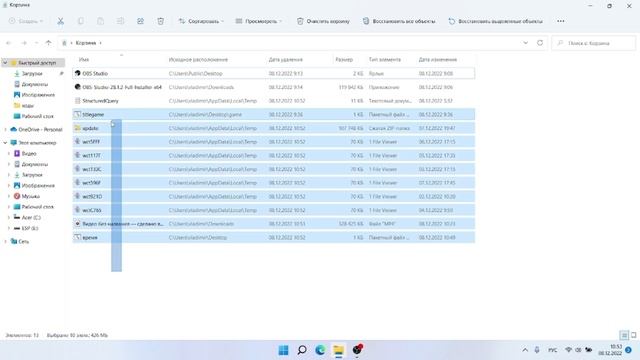This screenshot has width=640, height=360.
Task: Open taskbar Search
Action: click(x=302, y=350)
